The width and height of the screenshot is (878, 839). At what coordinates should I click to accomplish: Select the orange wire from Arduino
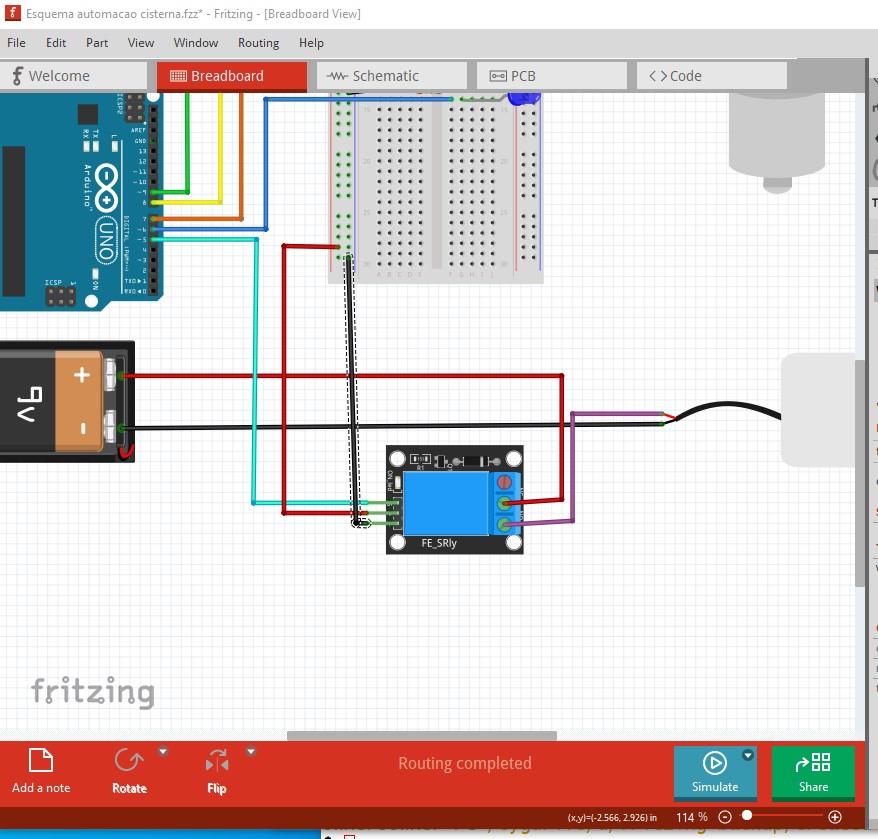pos(241,156)
